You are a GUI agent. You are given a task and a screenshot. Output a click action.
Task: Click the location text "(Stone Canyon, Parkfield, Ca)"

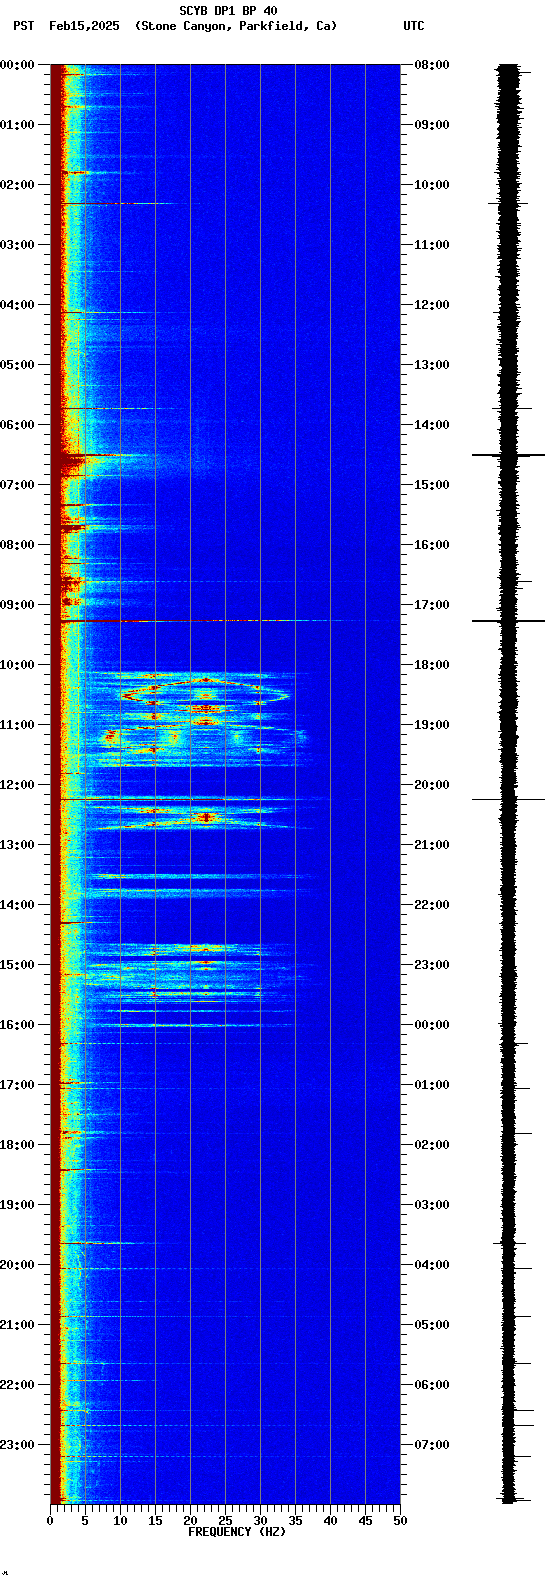pyautogui.click(x=236, y=26)
